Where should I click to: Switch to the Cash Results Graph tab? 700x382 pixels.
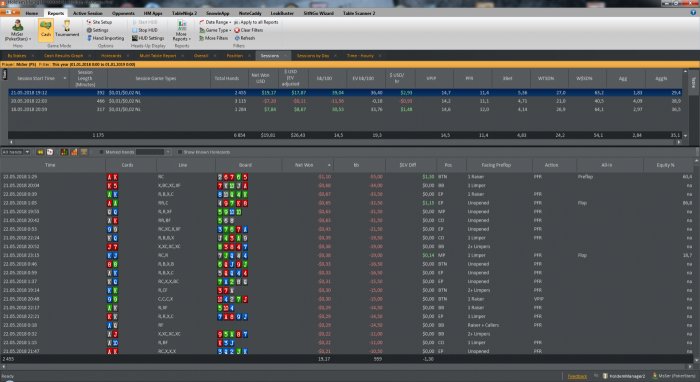click(x=63, y=56)
